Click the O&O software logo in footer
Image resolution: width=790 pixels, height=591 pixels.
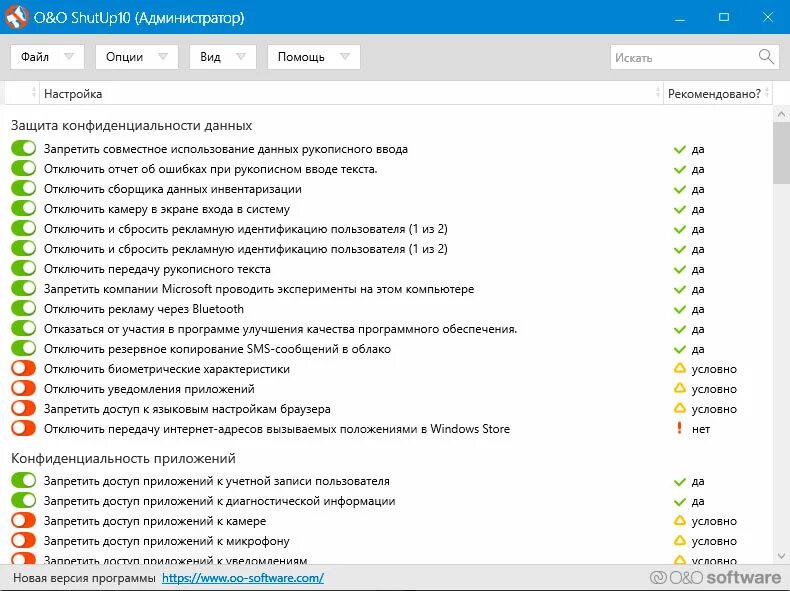[715, 578]
